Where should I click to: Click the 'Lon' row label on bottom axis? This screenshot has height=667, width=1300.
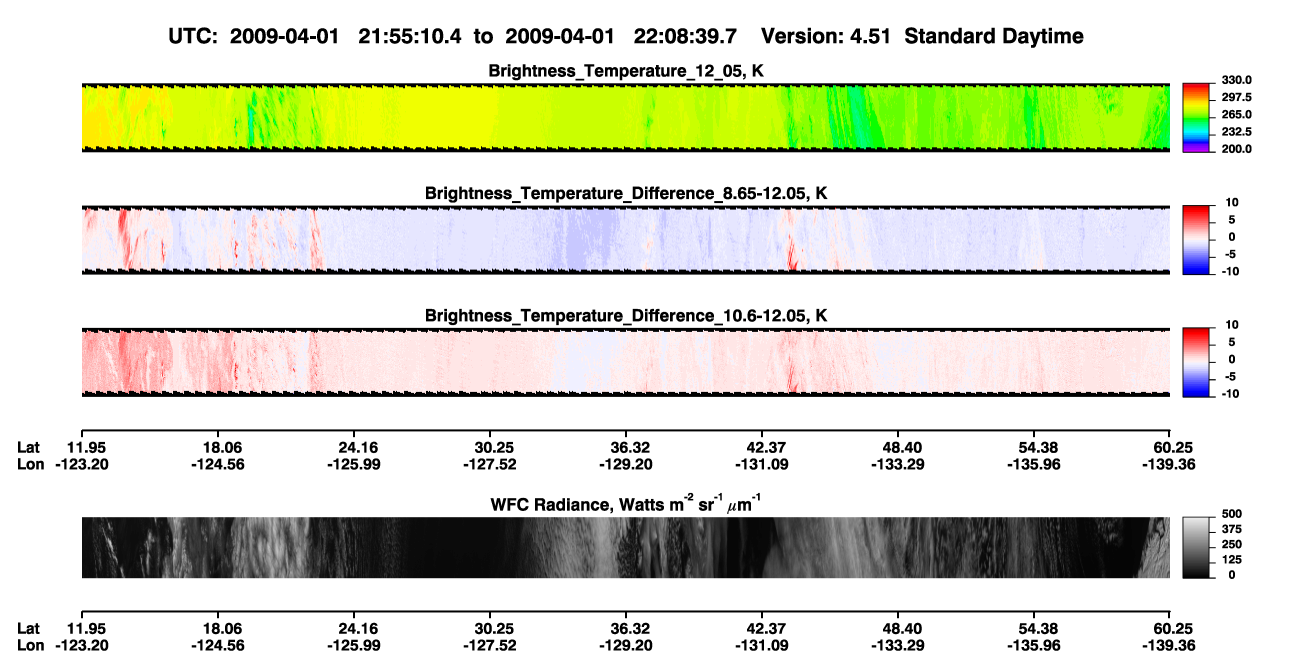coord(31,646)
